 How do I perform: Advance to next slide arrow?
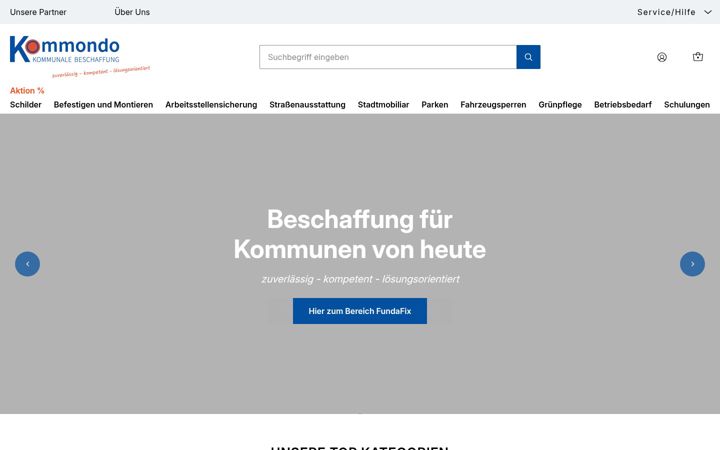pos(692,264)
